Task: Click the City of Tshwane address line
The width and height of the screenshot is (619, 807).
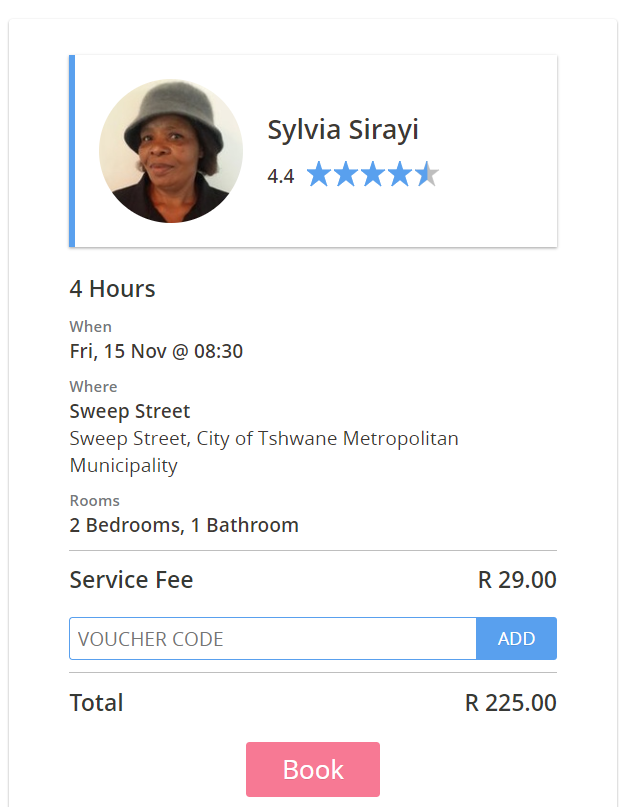Action: (x=264, y=452)
